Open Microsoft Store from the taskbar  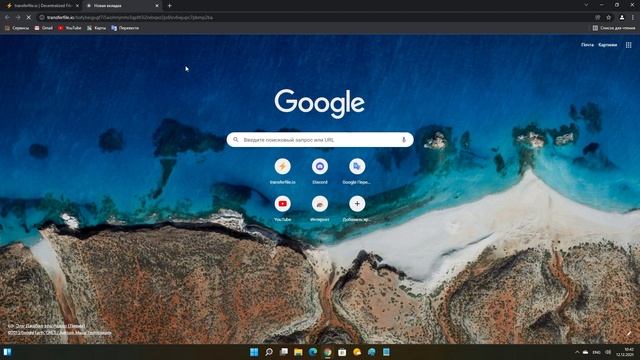[342, 352]
